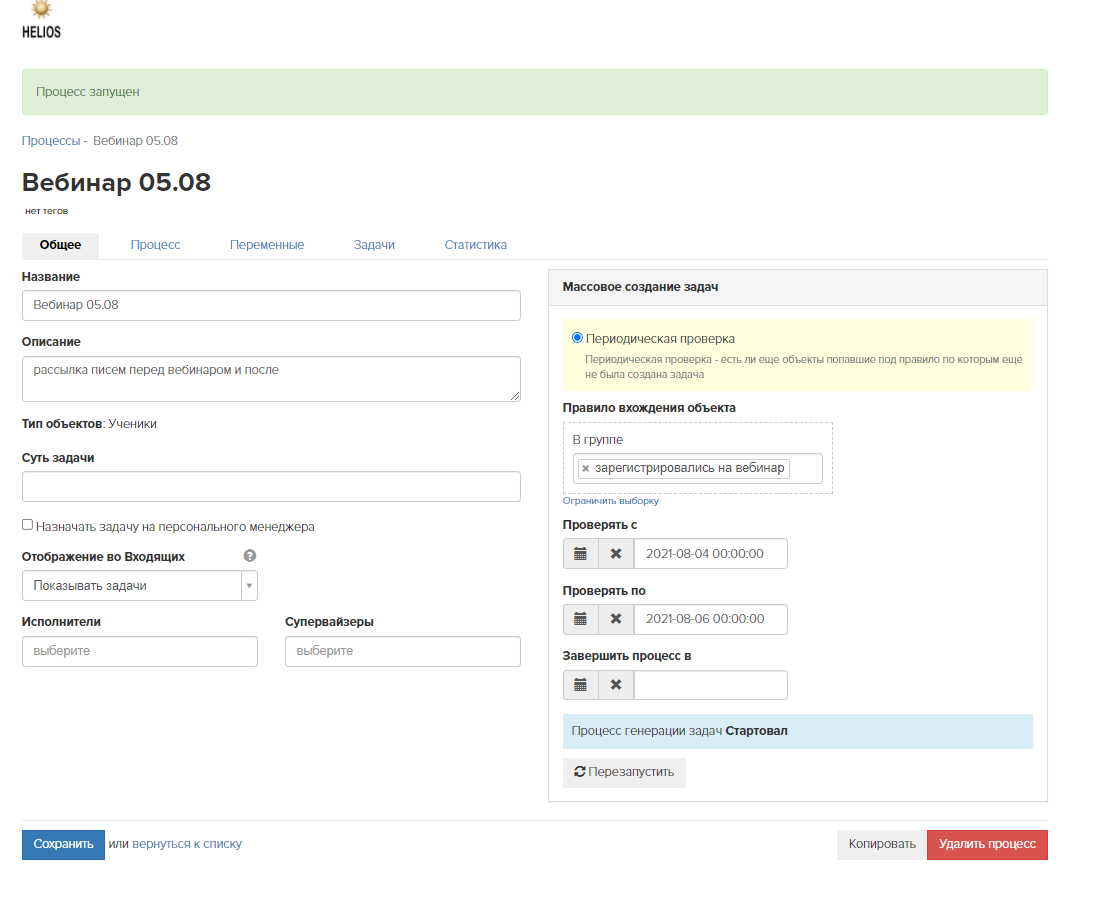Open the Статистика tab

coord(475,245)
